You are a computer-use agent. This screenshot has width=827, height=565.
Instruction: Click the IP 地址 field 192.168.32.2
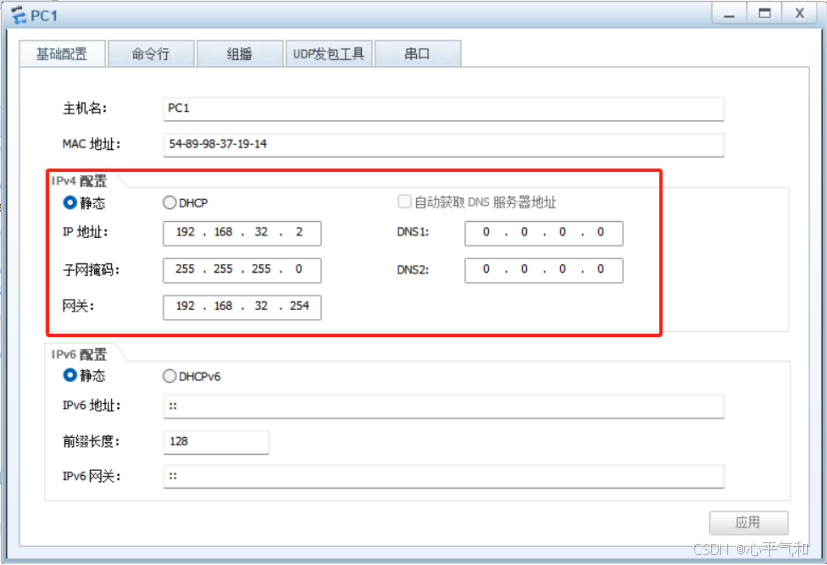(242, 233)
